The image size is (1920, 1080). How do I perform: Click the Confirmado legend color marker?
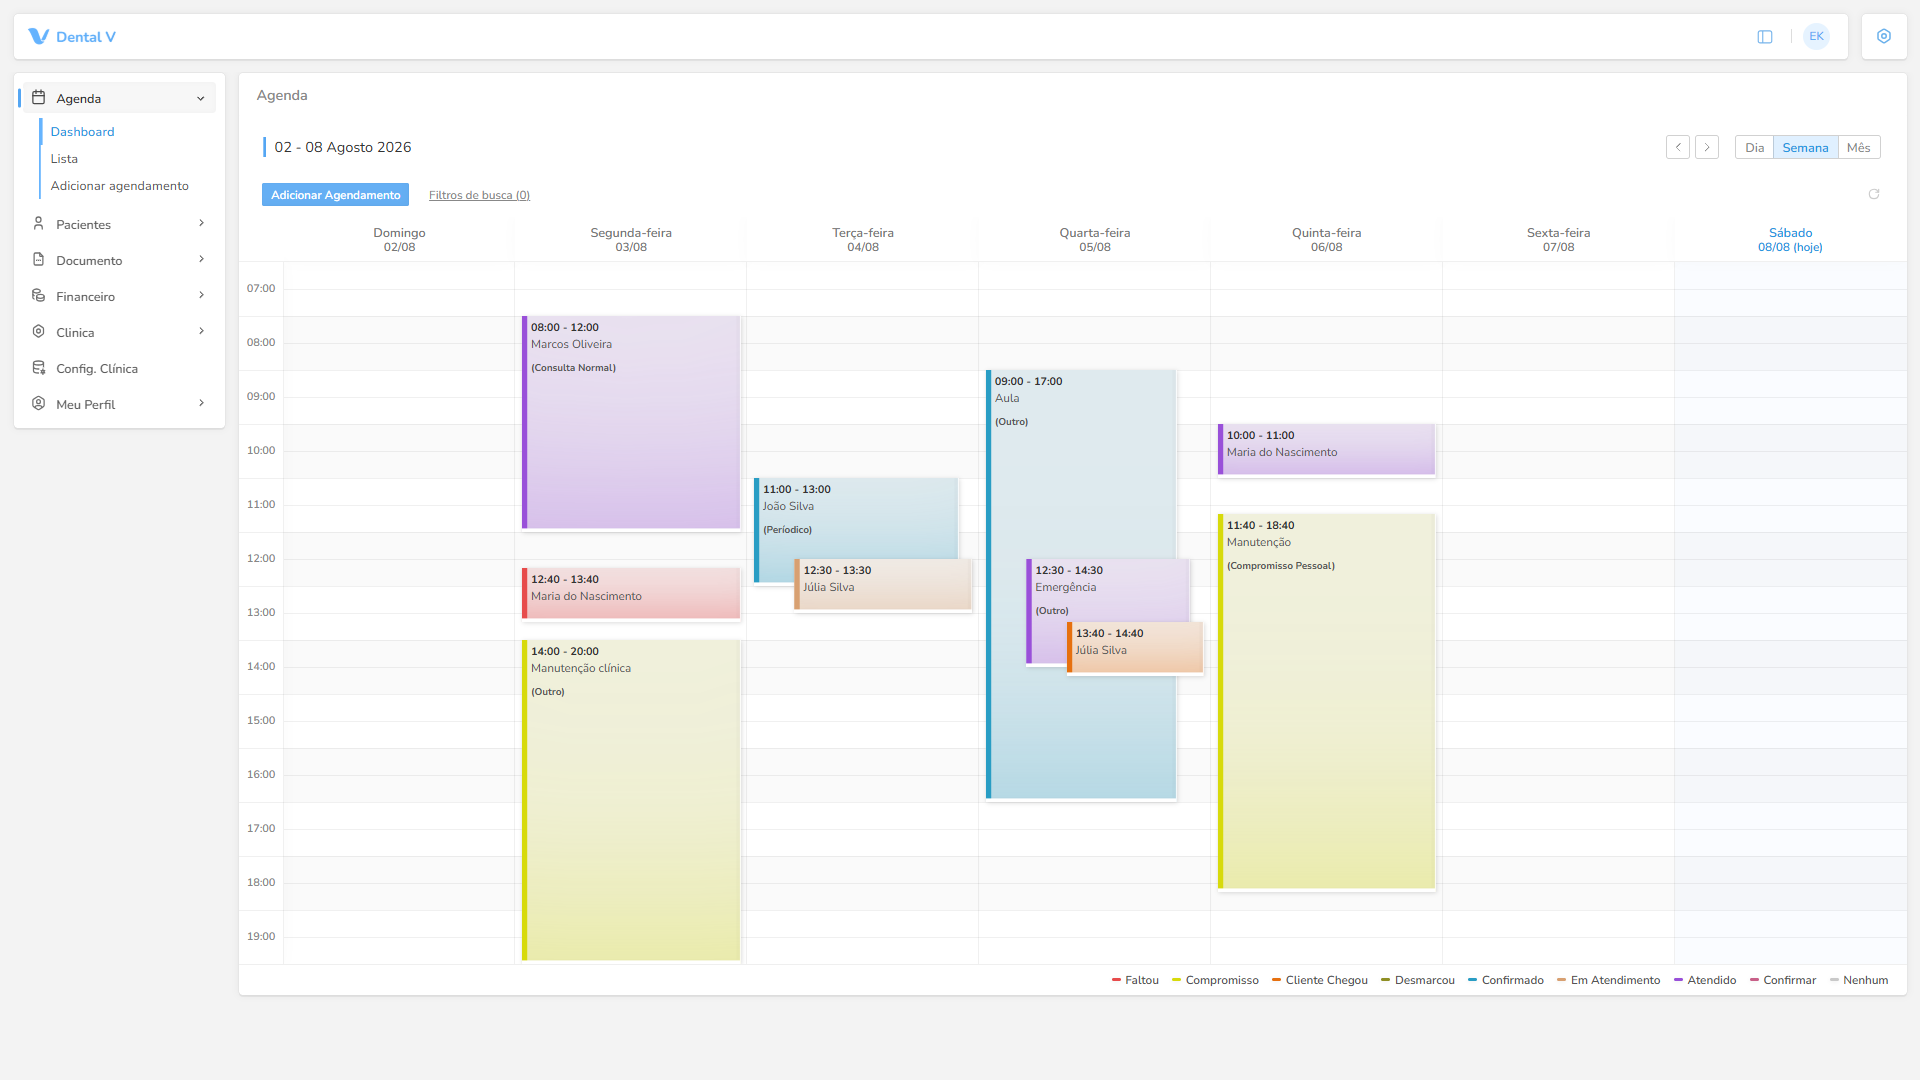(1472, 980)
